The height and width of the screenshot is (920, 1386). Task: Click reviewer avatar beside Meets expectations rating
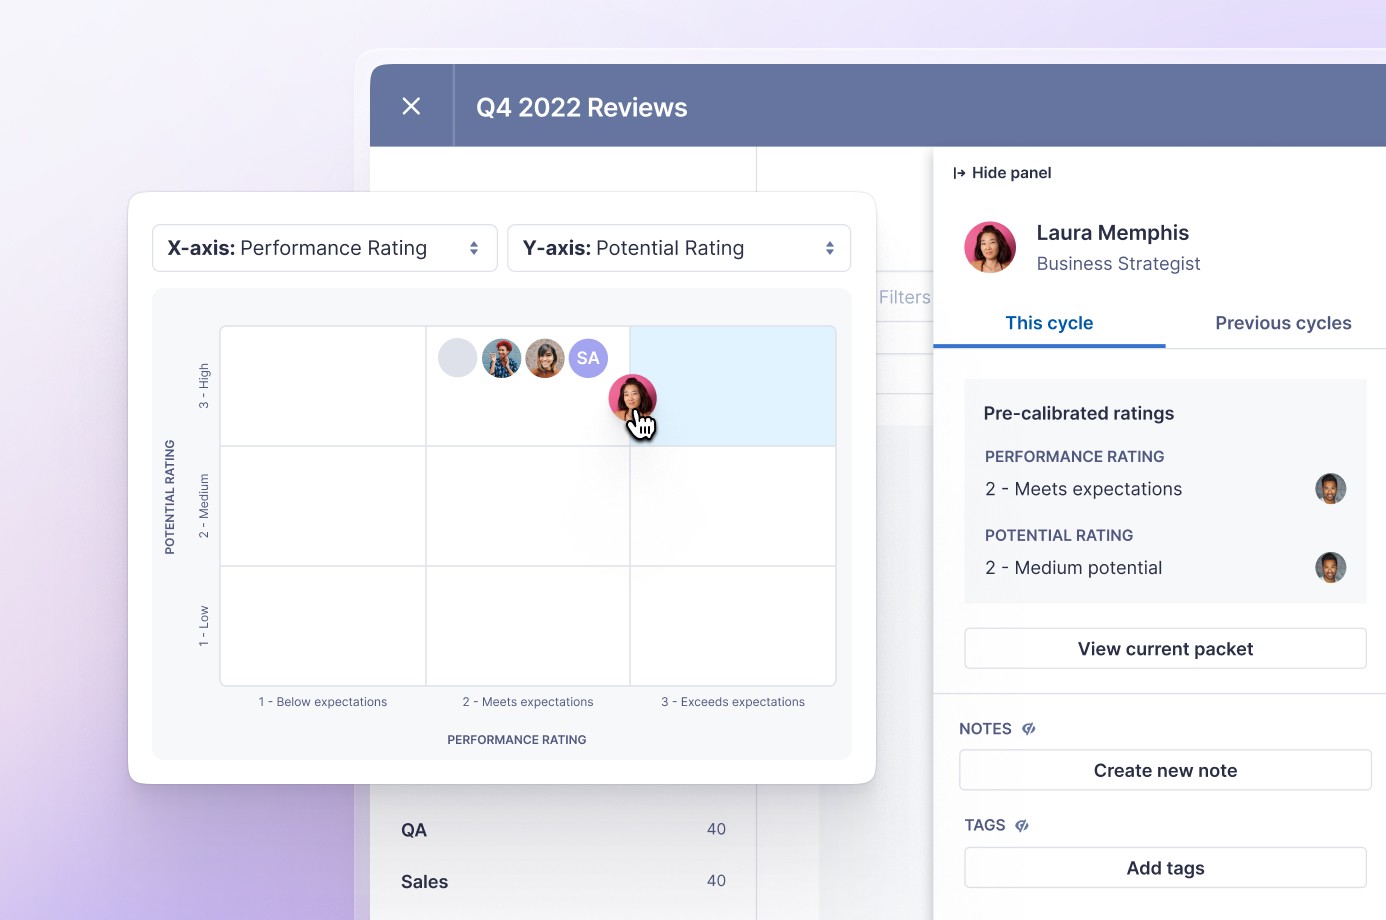click(x=1330, y=489)
